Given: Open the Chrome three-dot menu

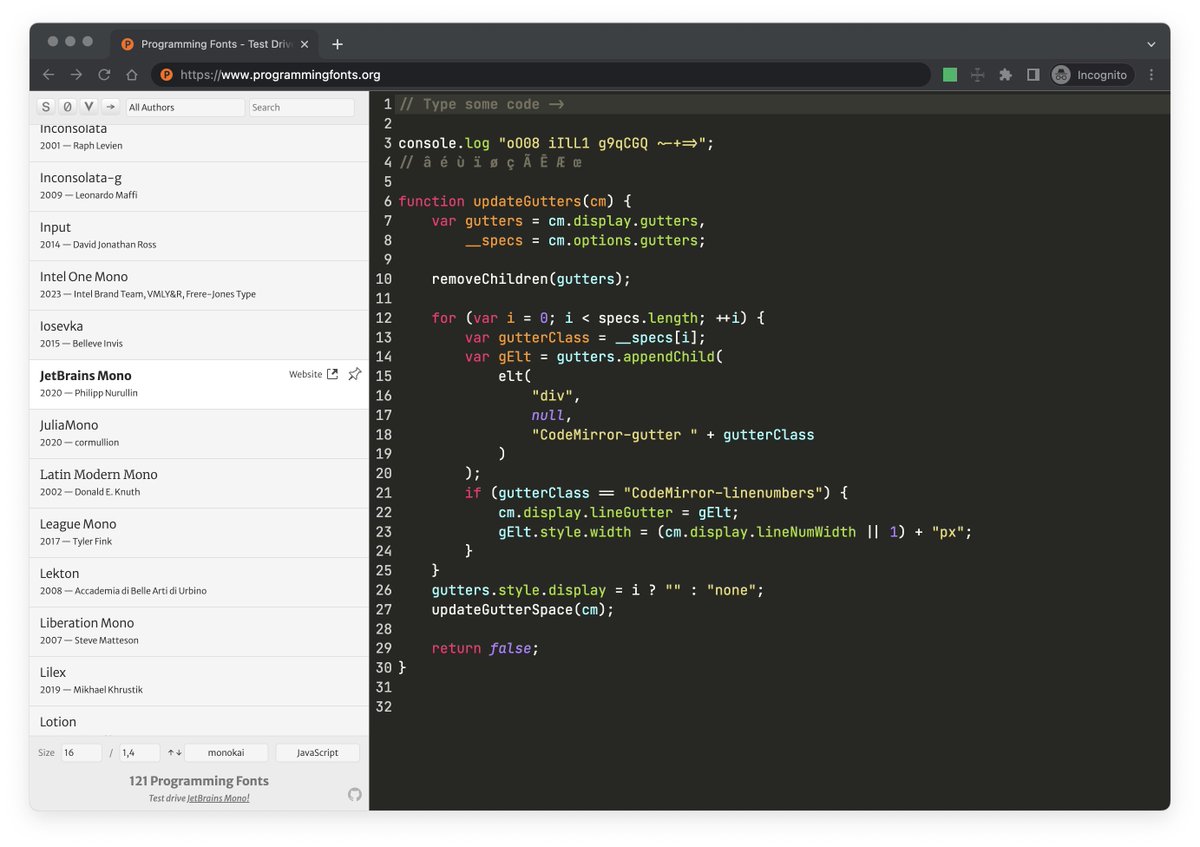Looking at the screenshot, I should point(1151,75).
